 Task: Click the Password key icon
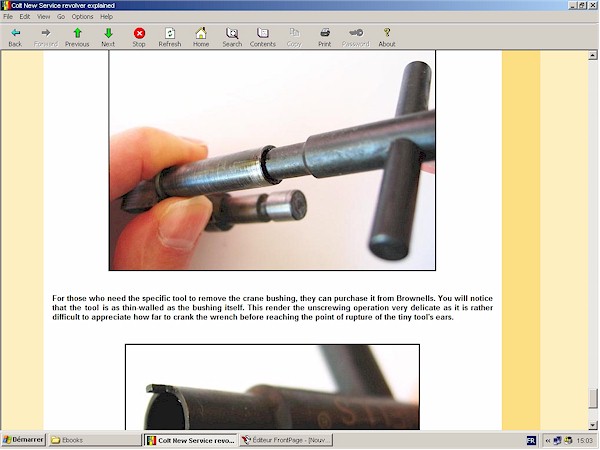coord(355,37)
